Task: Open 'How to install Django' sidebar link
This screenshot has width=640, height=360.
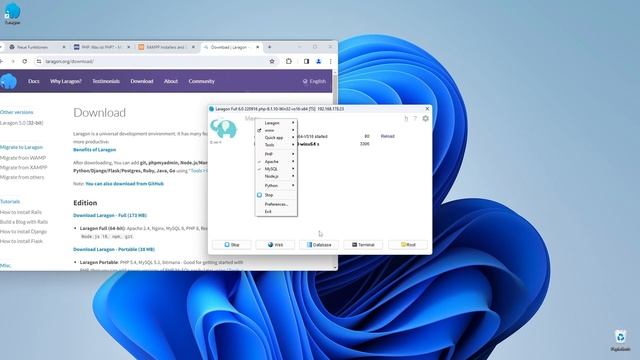Action: (x=23, y=231)
